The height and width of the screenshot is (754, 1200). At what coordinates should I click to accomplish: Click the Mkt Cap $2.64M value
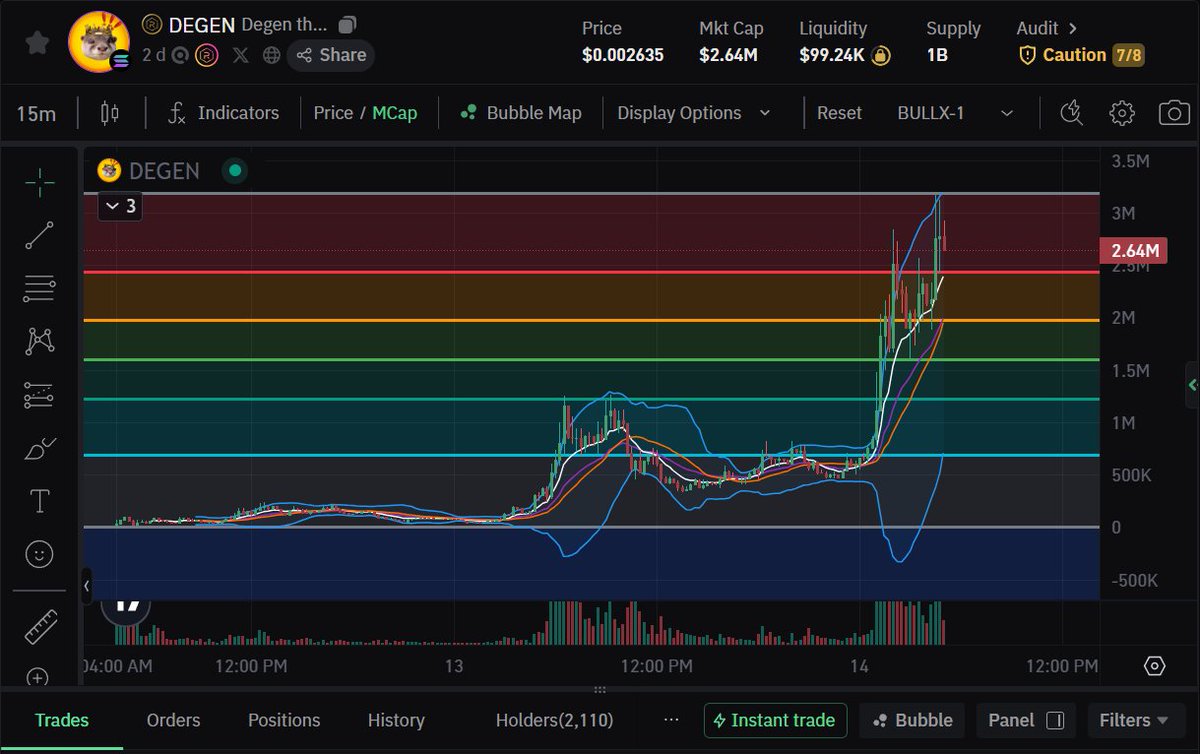point(728,55)
